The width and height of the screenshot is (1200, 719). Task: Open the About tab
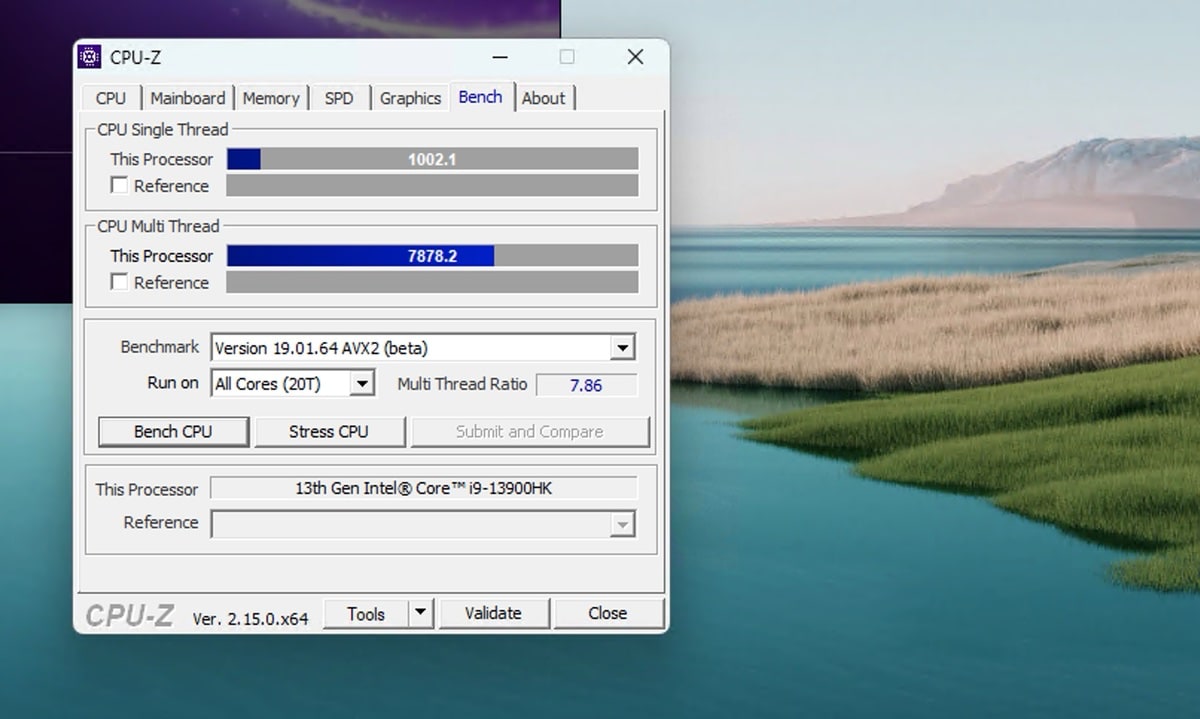pos(543,98)
